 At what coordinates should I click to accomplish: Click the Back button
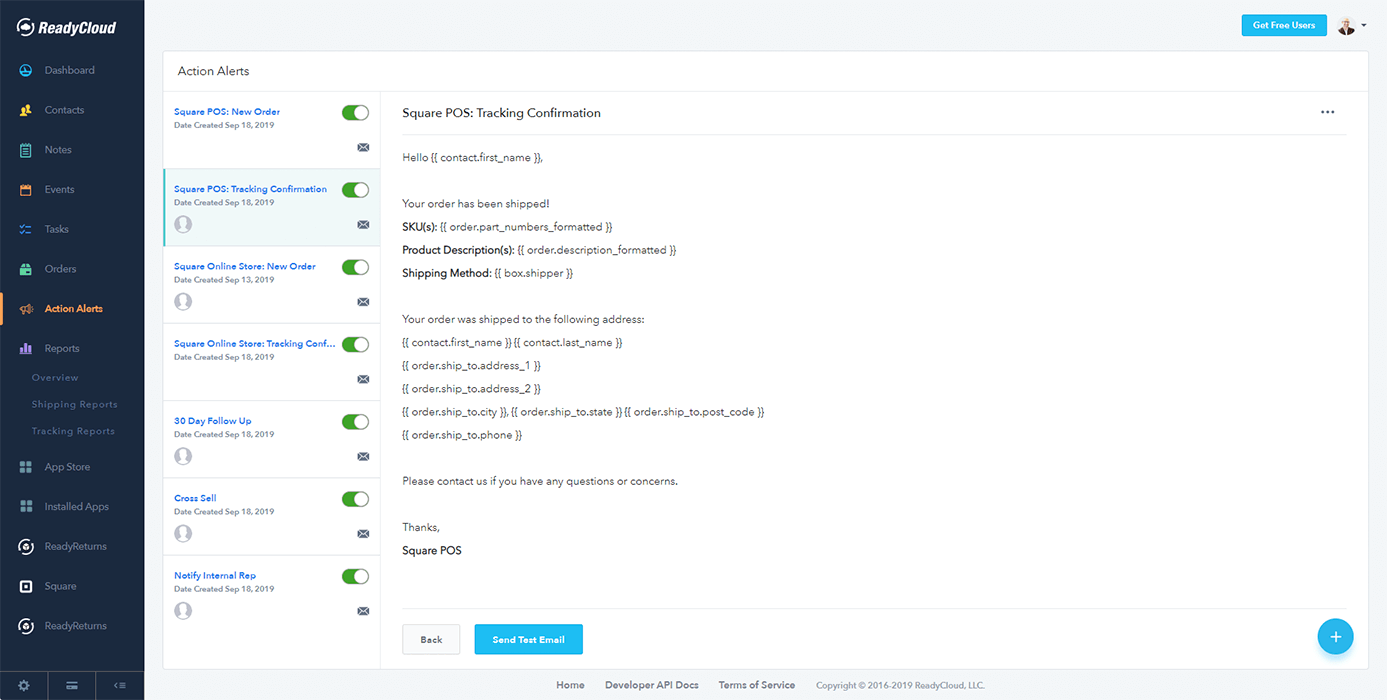click(431, 639)
